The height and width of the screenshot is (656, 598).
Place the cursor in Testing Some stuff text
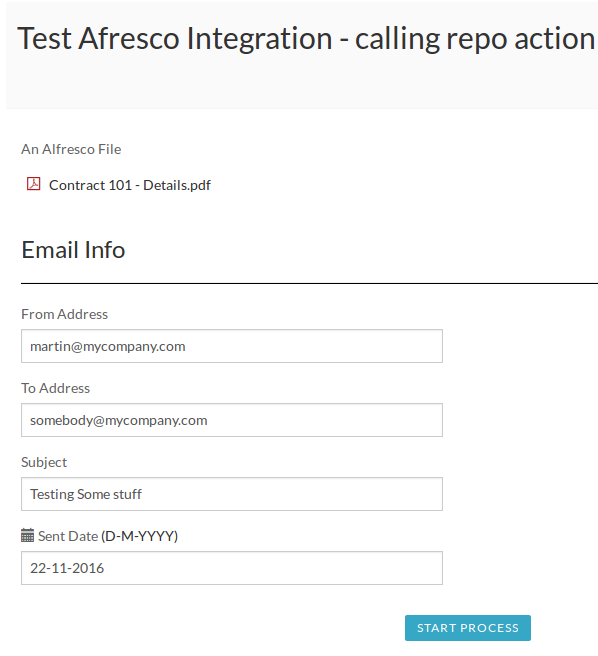86,494
